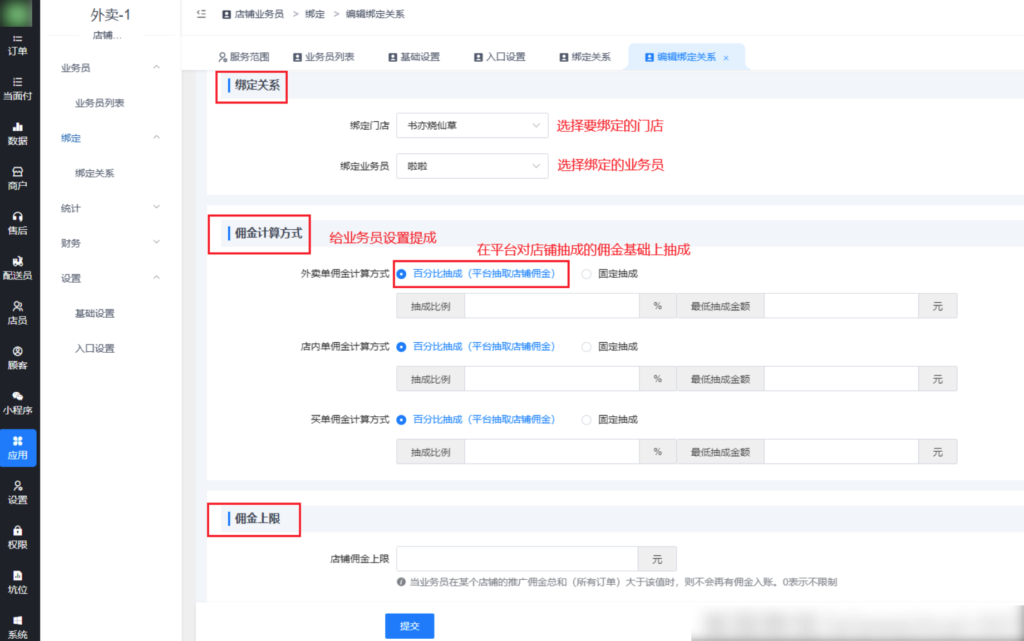Open the 绑定业务员 dropdown showing 啦啦
Screen dimensions: 1024x641
coord(471,165)
